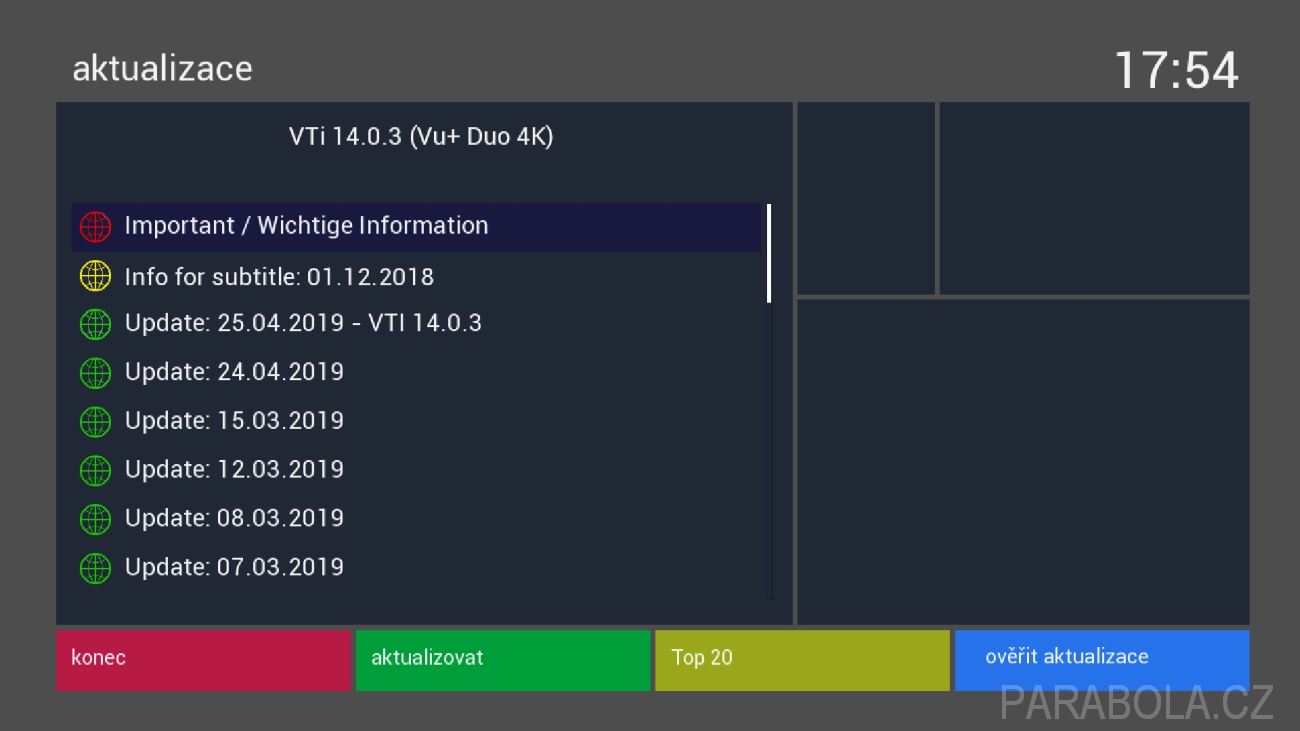The height and width of the screenshot is (731, 1300).
Task: Click the green 'aktualizovat' button
Action: (503, 660)
